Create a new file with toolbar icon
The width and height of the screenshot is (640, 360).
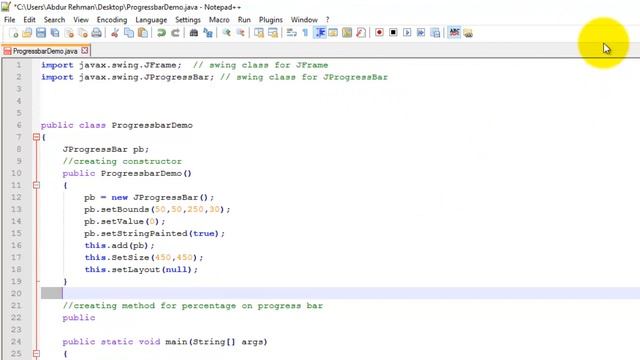click(x=13, y=33)
